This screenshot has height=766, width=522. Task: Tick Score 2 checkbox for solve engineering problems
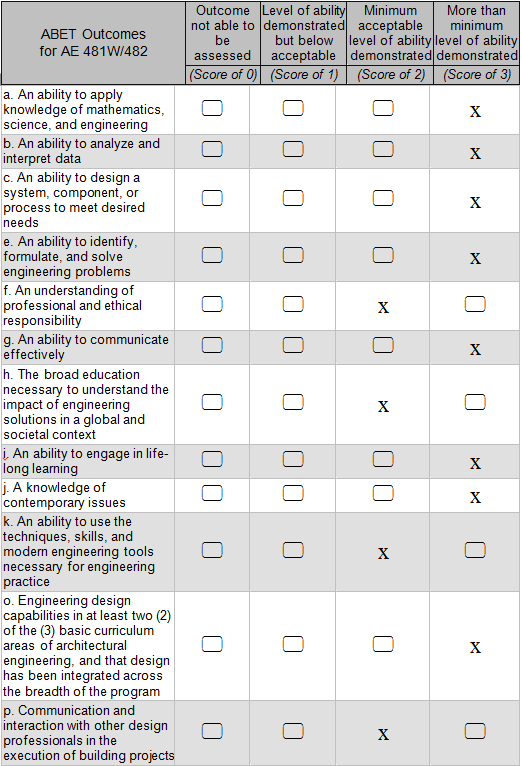pyautogui.click(x=383, y=255)
